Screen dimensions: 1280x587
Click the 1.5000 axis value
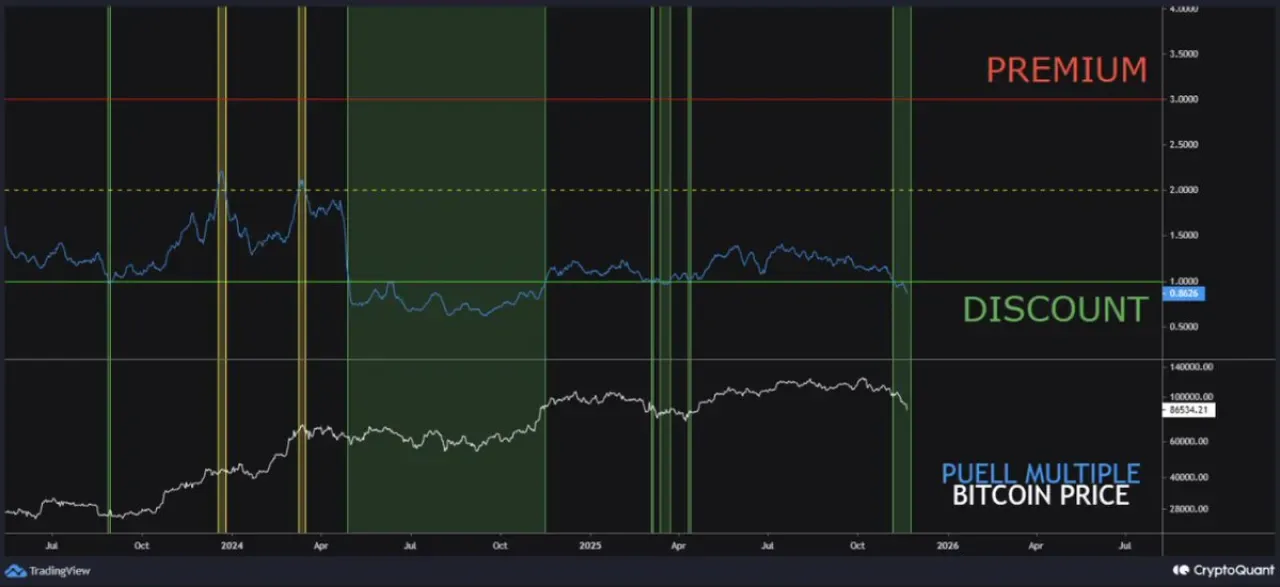(1182, 236)
